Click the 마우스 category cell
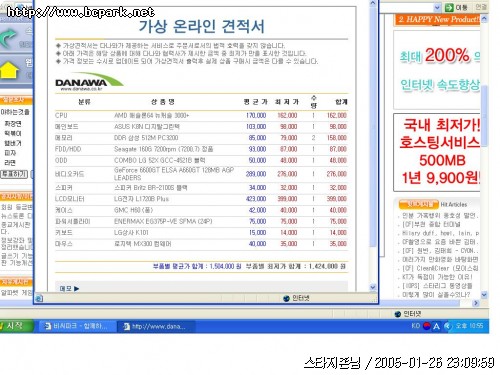500x375 pixels. [64, 244]
